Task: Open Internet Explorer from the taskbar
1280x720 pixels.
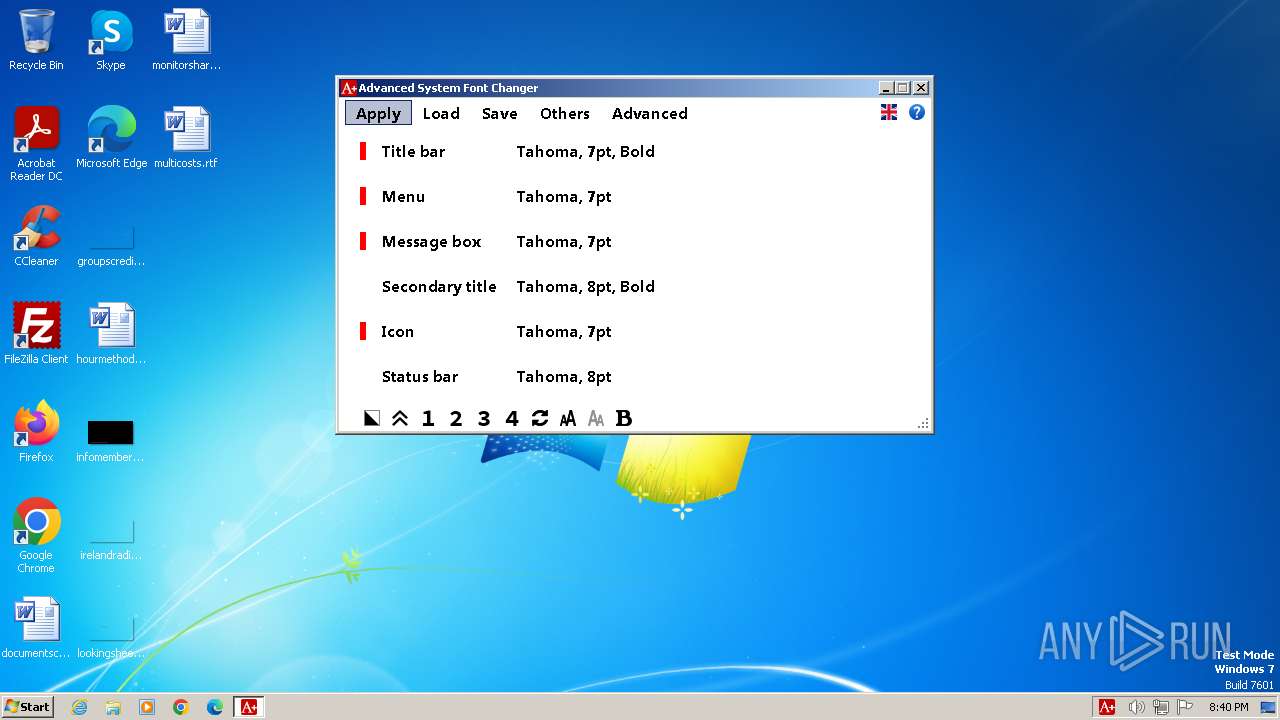Action: pos(79,707)
